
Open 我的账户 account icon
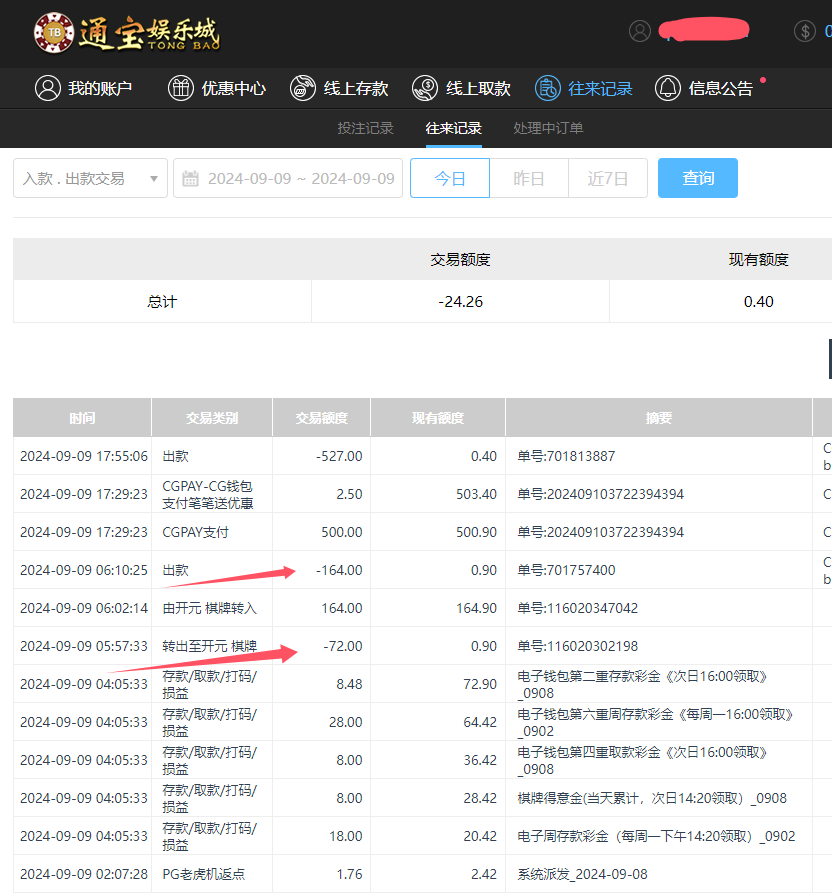pos(47,88)
